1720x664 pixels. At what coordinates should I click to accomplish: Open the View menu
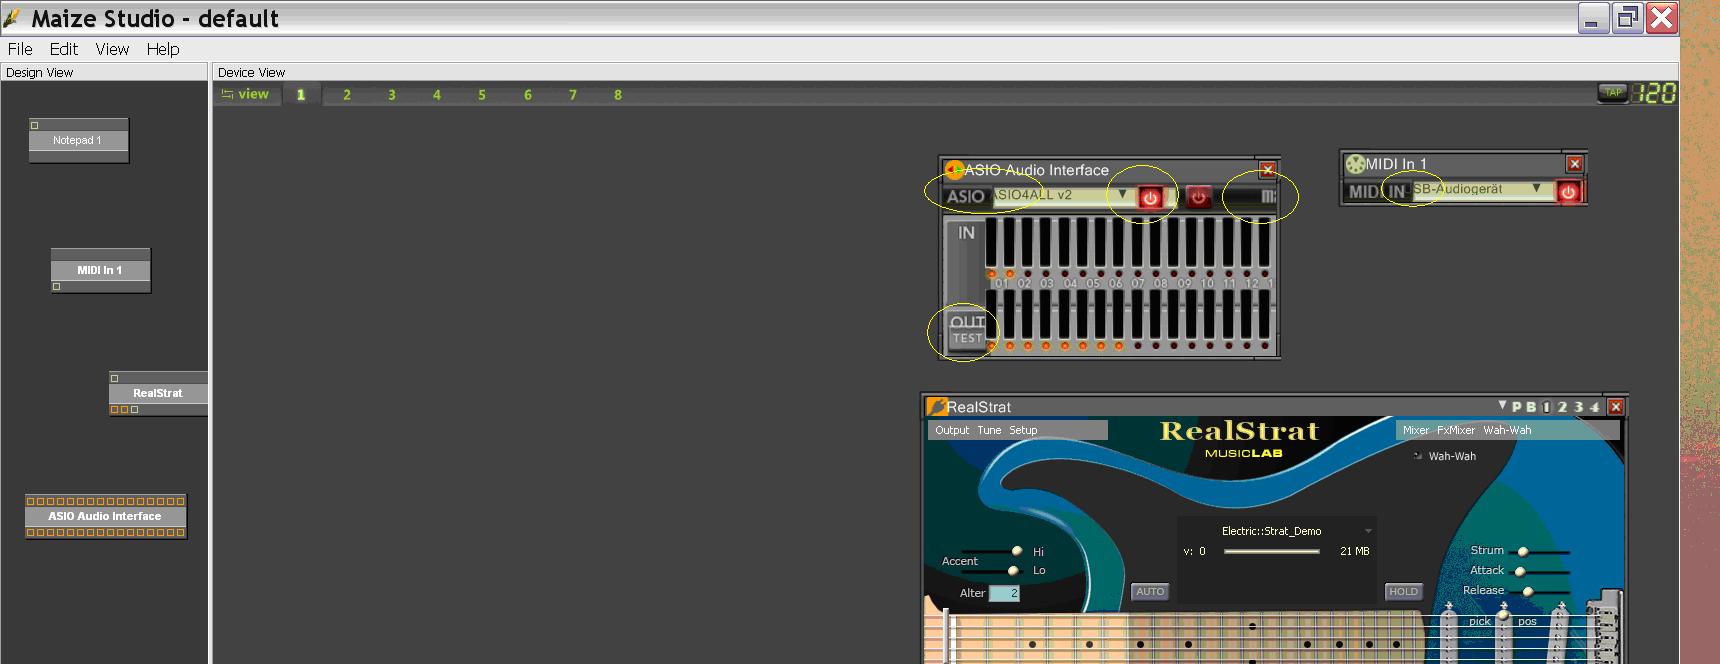112,49
